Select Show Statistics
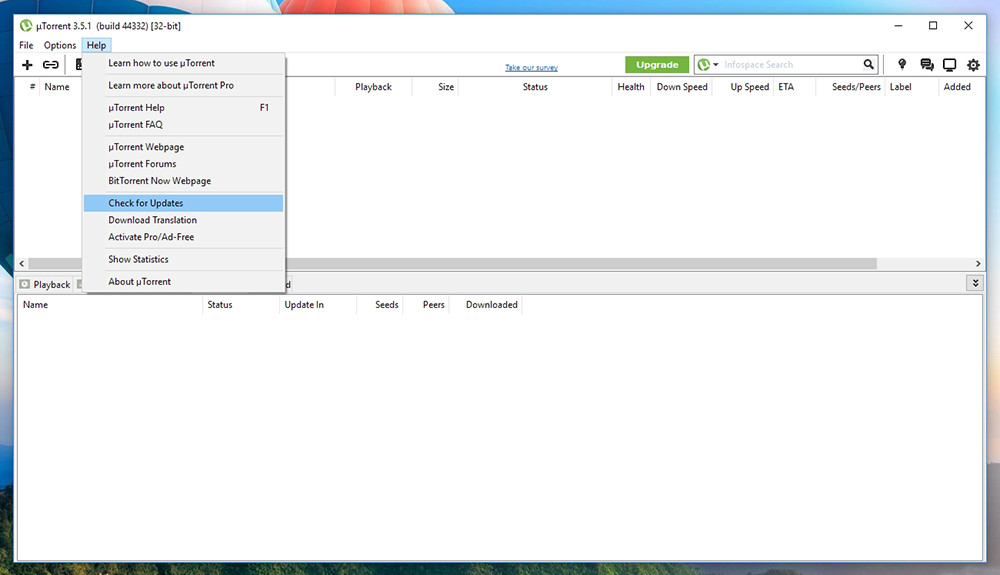The image size is (1000, 575). point(184,259)
